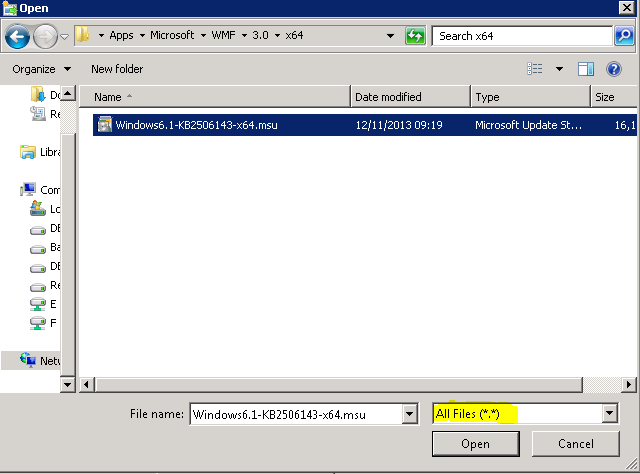Close the Open dialog window

click(x=627, y=7)
